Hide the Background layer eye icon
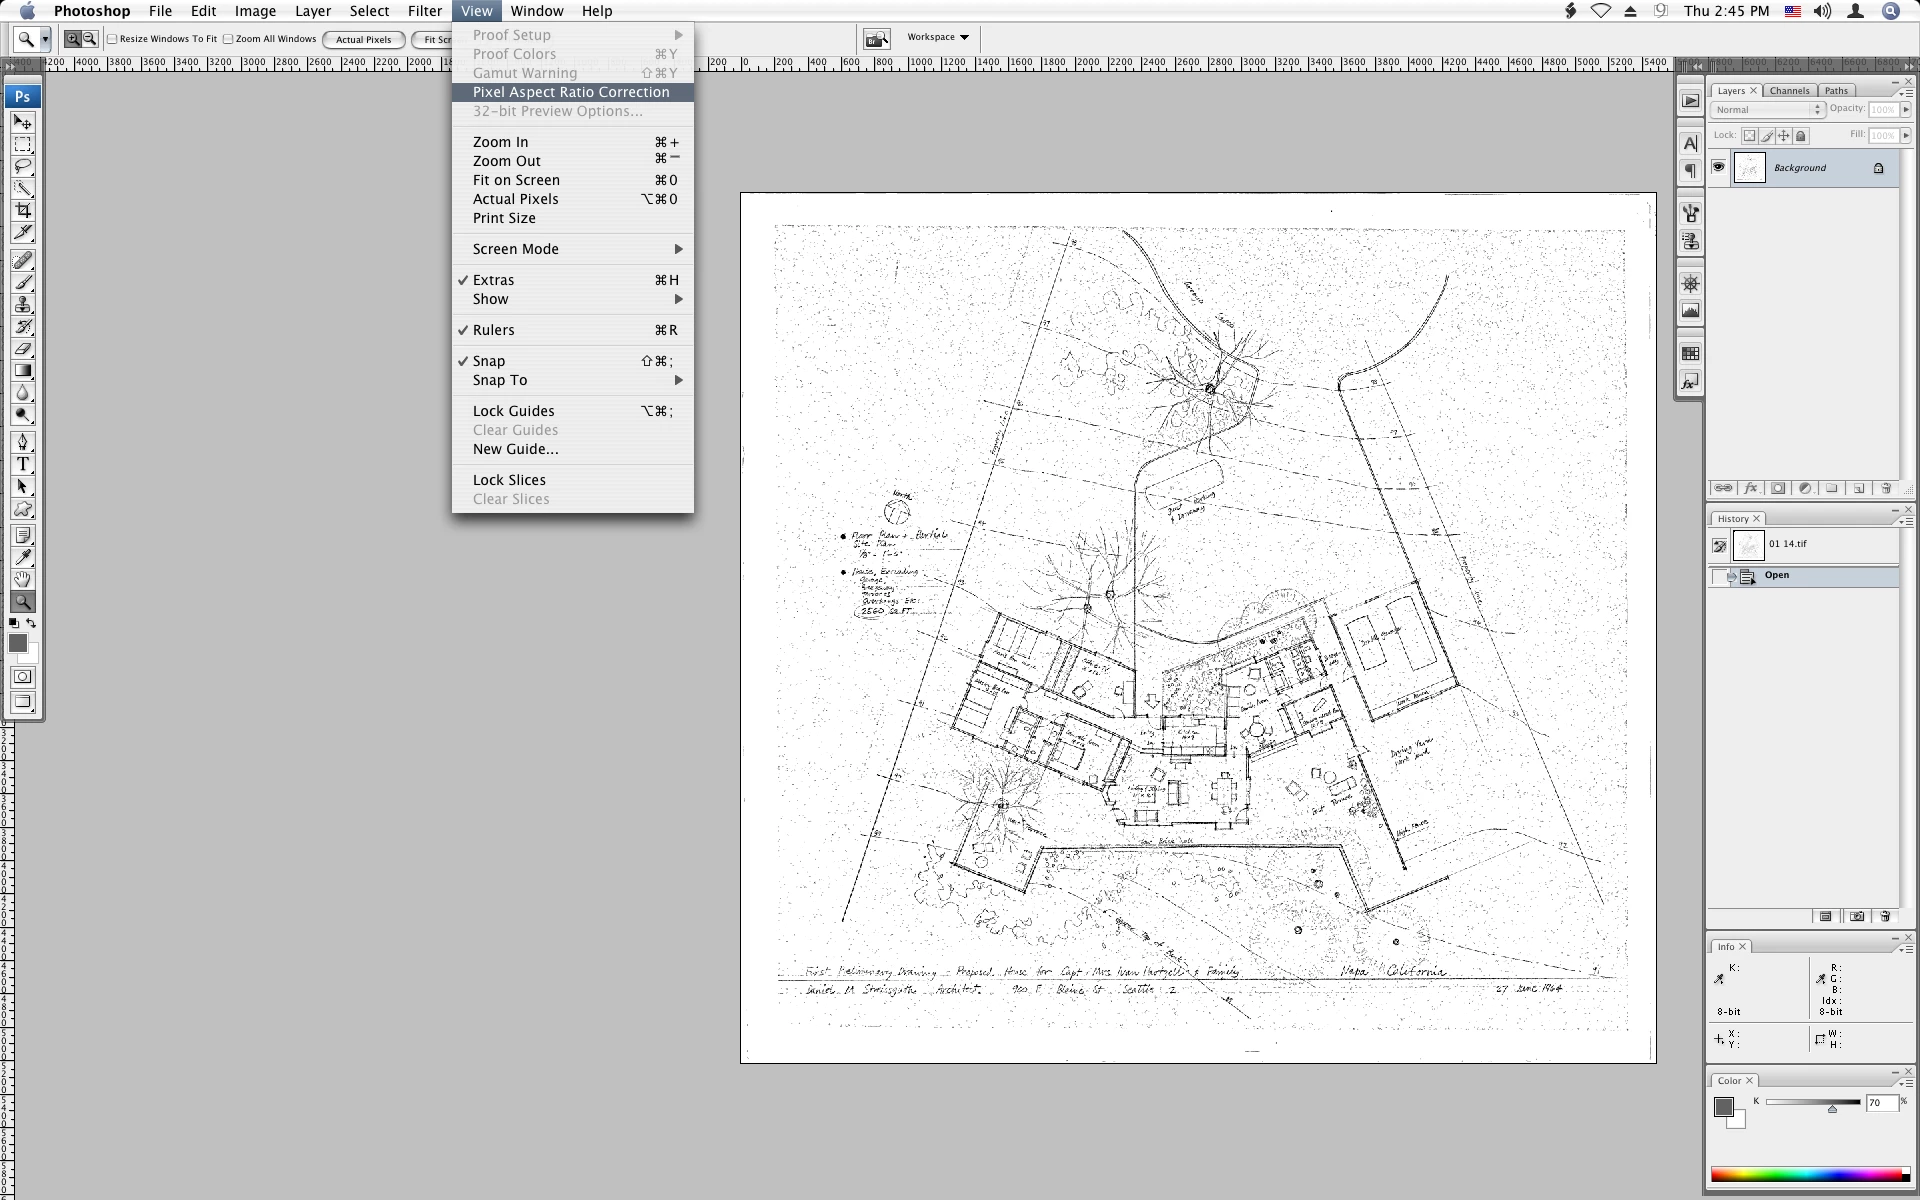Viewport: 1920px width, 1200px height. [1718, 167]
